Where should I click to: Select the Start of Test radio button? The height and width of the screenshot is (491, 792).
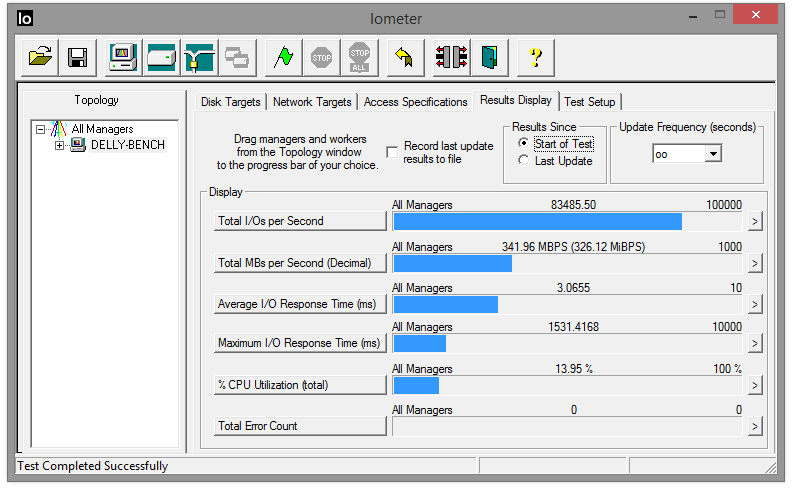point(523,143)
